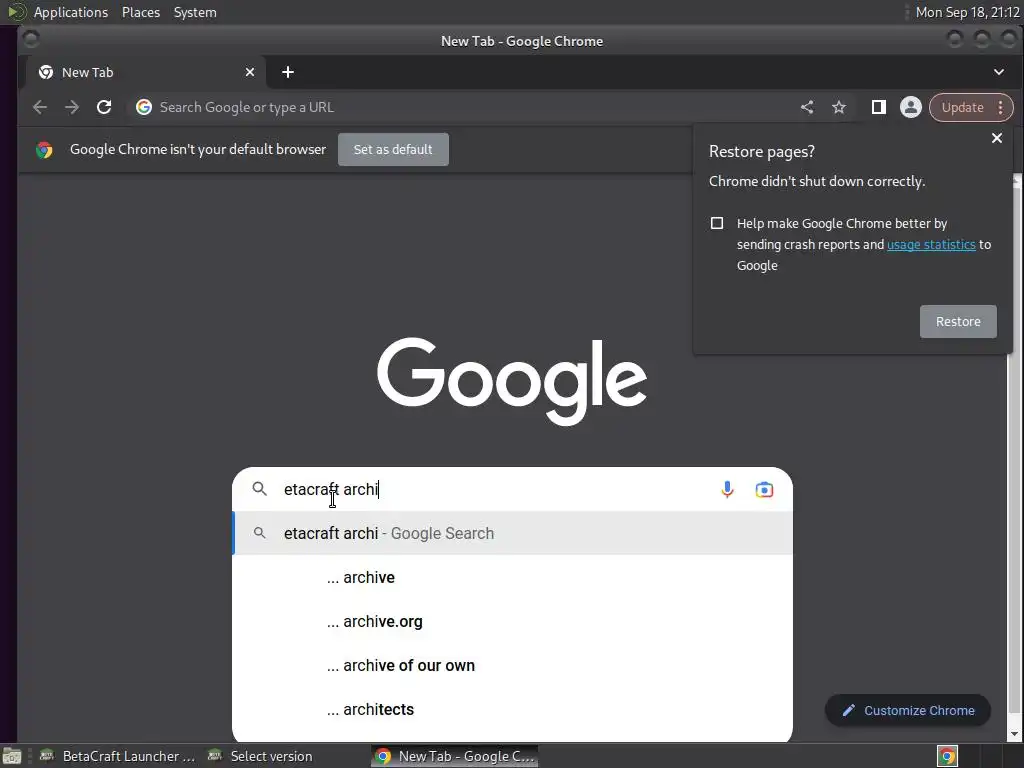This screenshot has width=1024, height=768.
Task: Open the applications menu logo icon
Action: pos(17,12)
